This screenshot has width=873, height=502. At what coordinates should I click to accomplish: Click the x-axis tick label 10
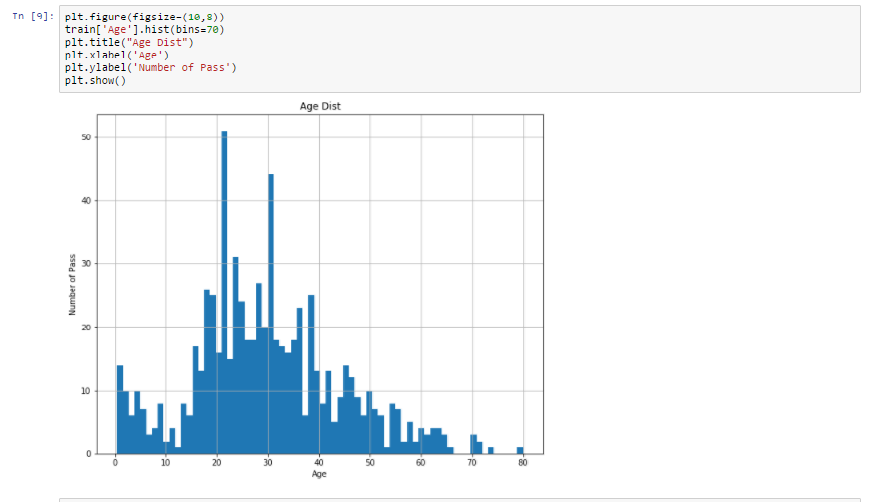(165, 462)
